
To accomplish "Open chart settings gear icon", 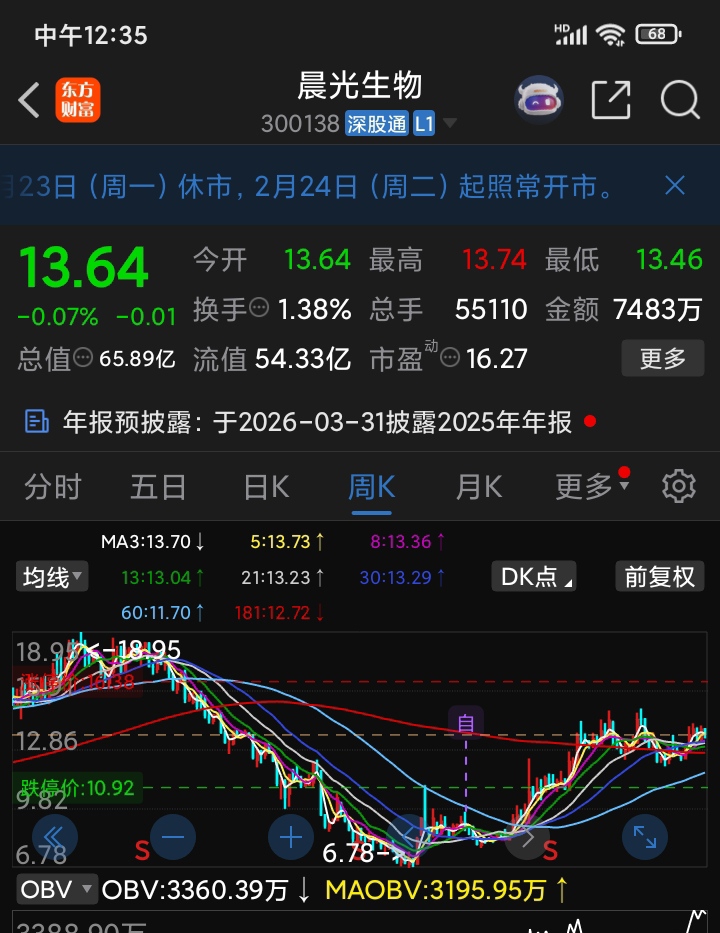I will coord(678,486).
